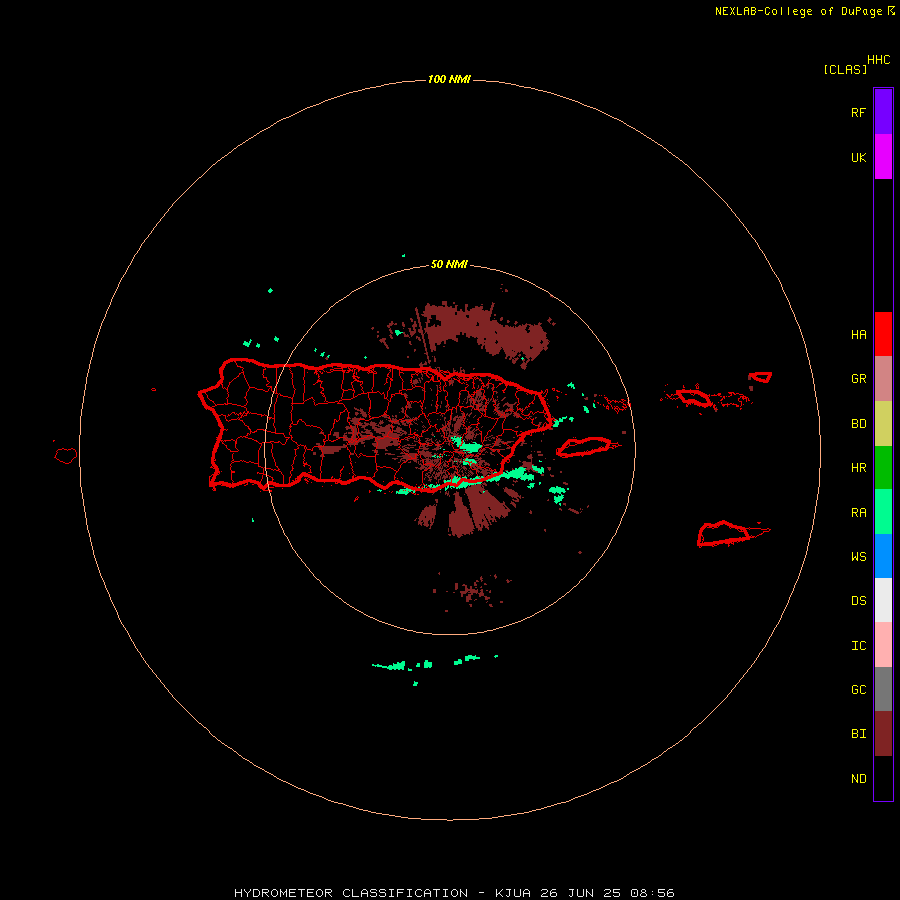Click the IC legend label
The width and height of the screenshot is (900, 900).
(x=858, y=646)
